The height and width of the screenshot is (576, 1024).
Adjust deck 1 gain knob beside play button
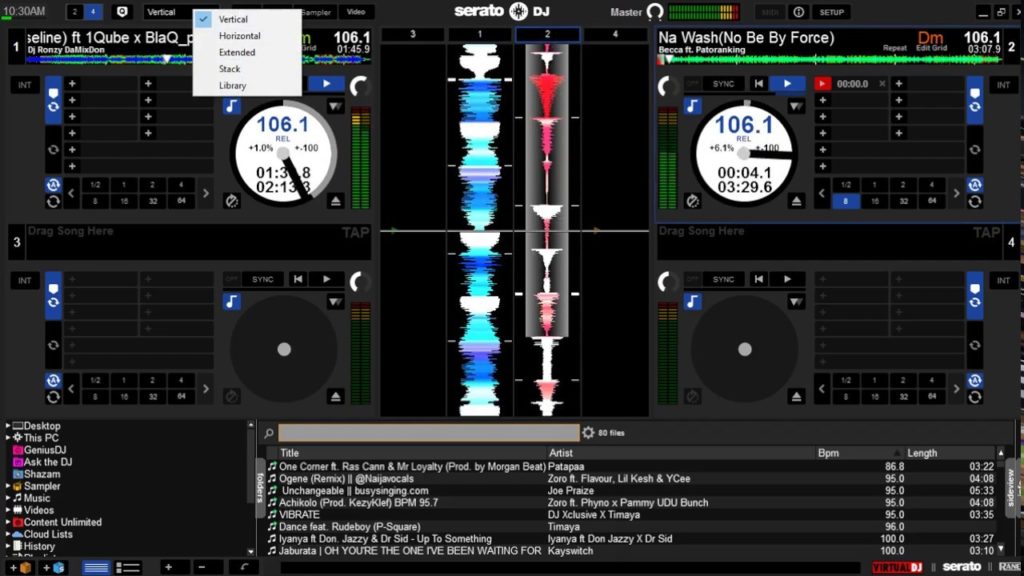tap(359, 86)
